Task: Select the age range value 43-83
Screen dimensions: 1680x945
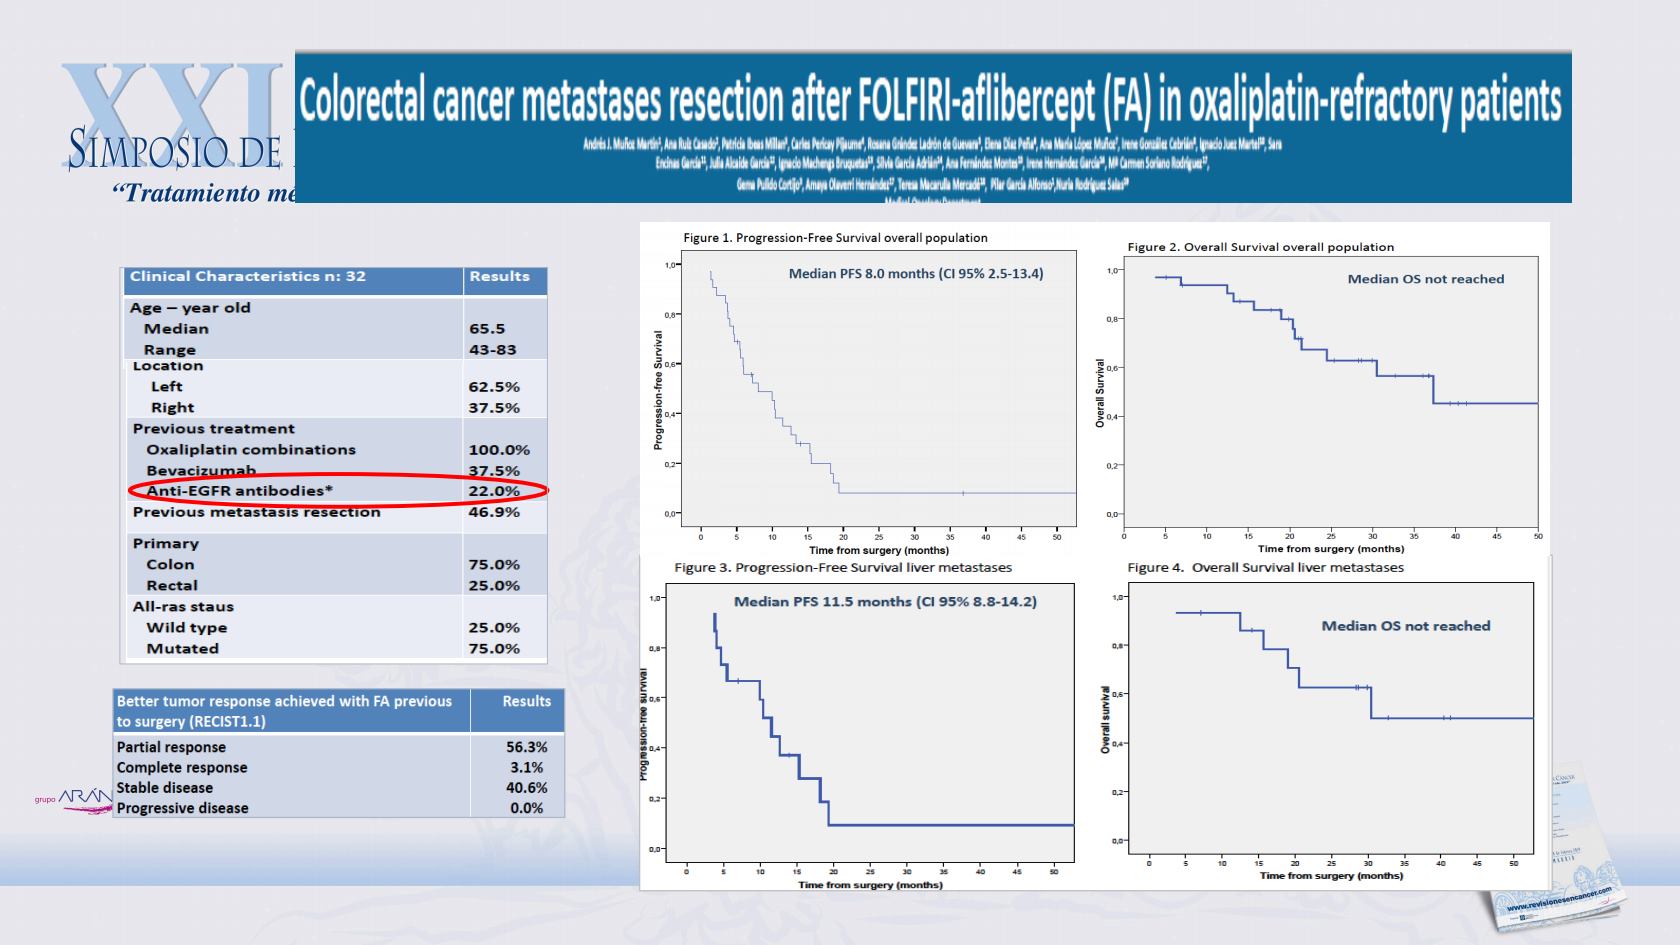Action: 493,350
